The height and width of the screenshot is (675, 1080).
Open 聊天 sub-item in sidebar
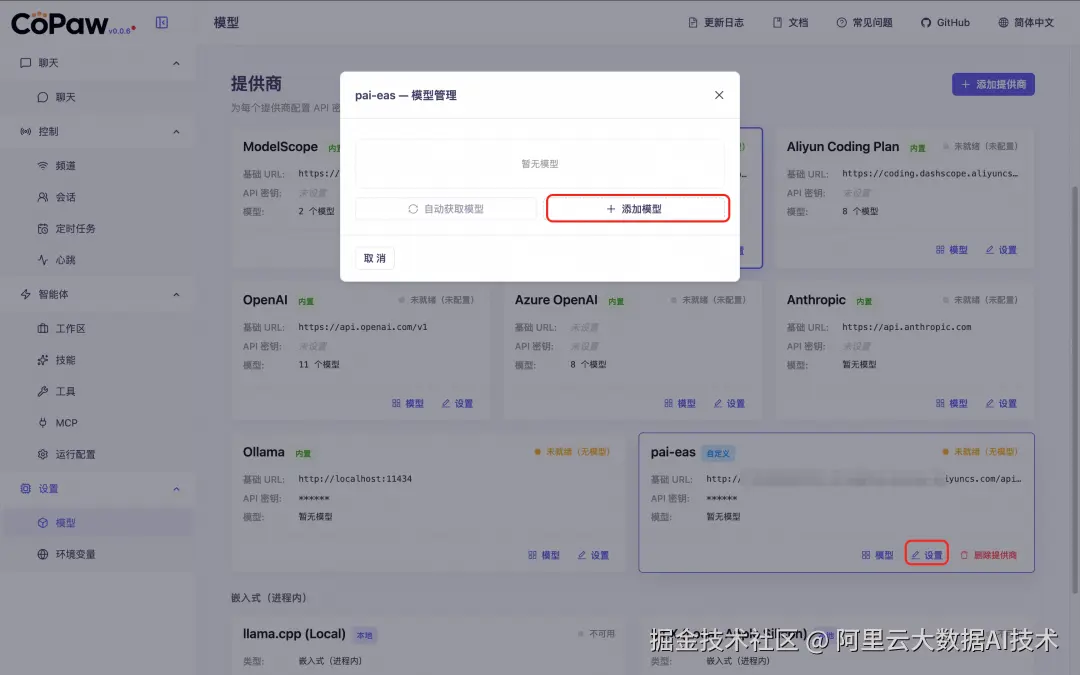(99, 97)
